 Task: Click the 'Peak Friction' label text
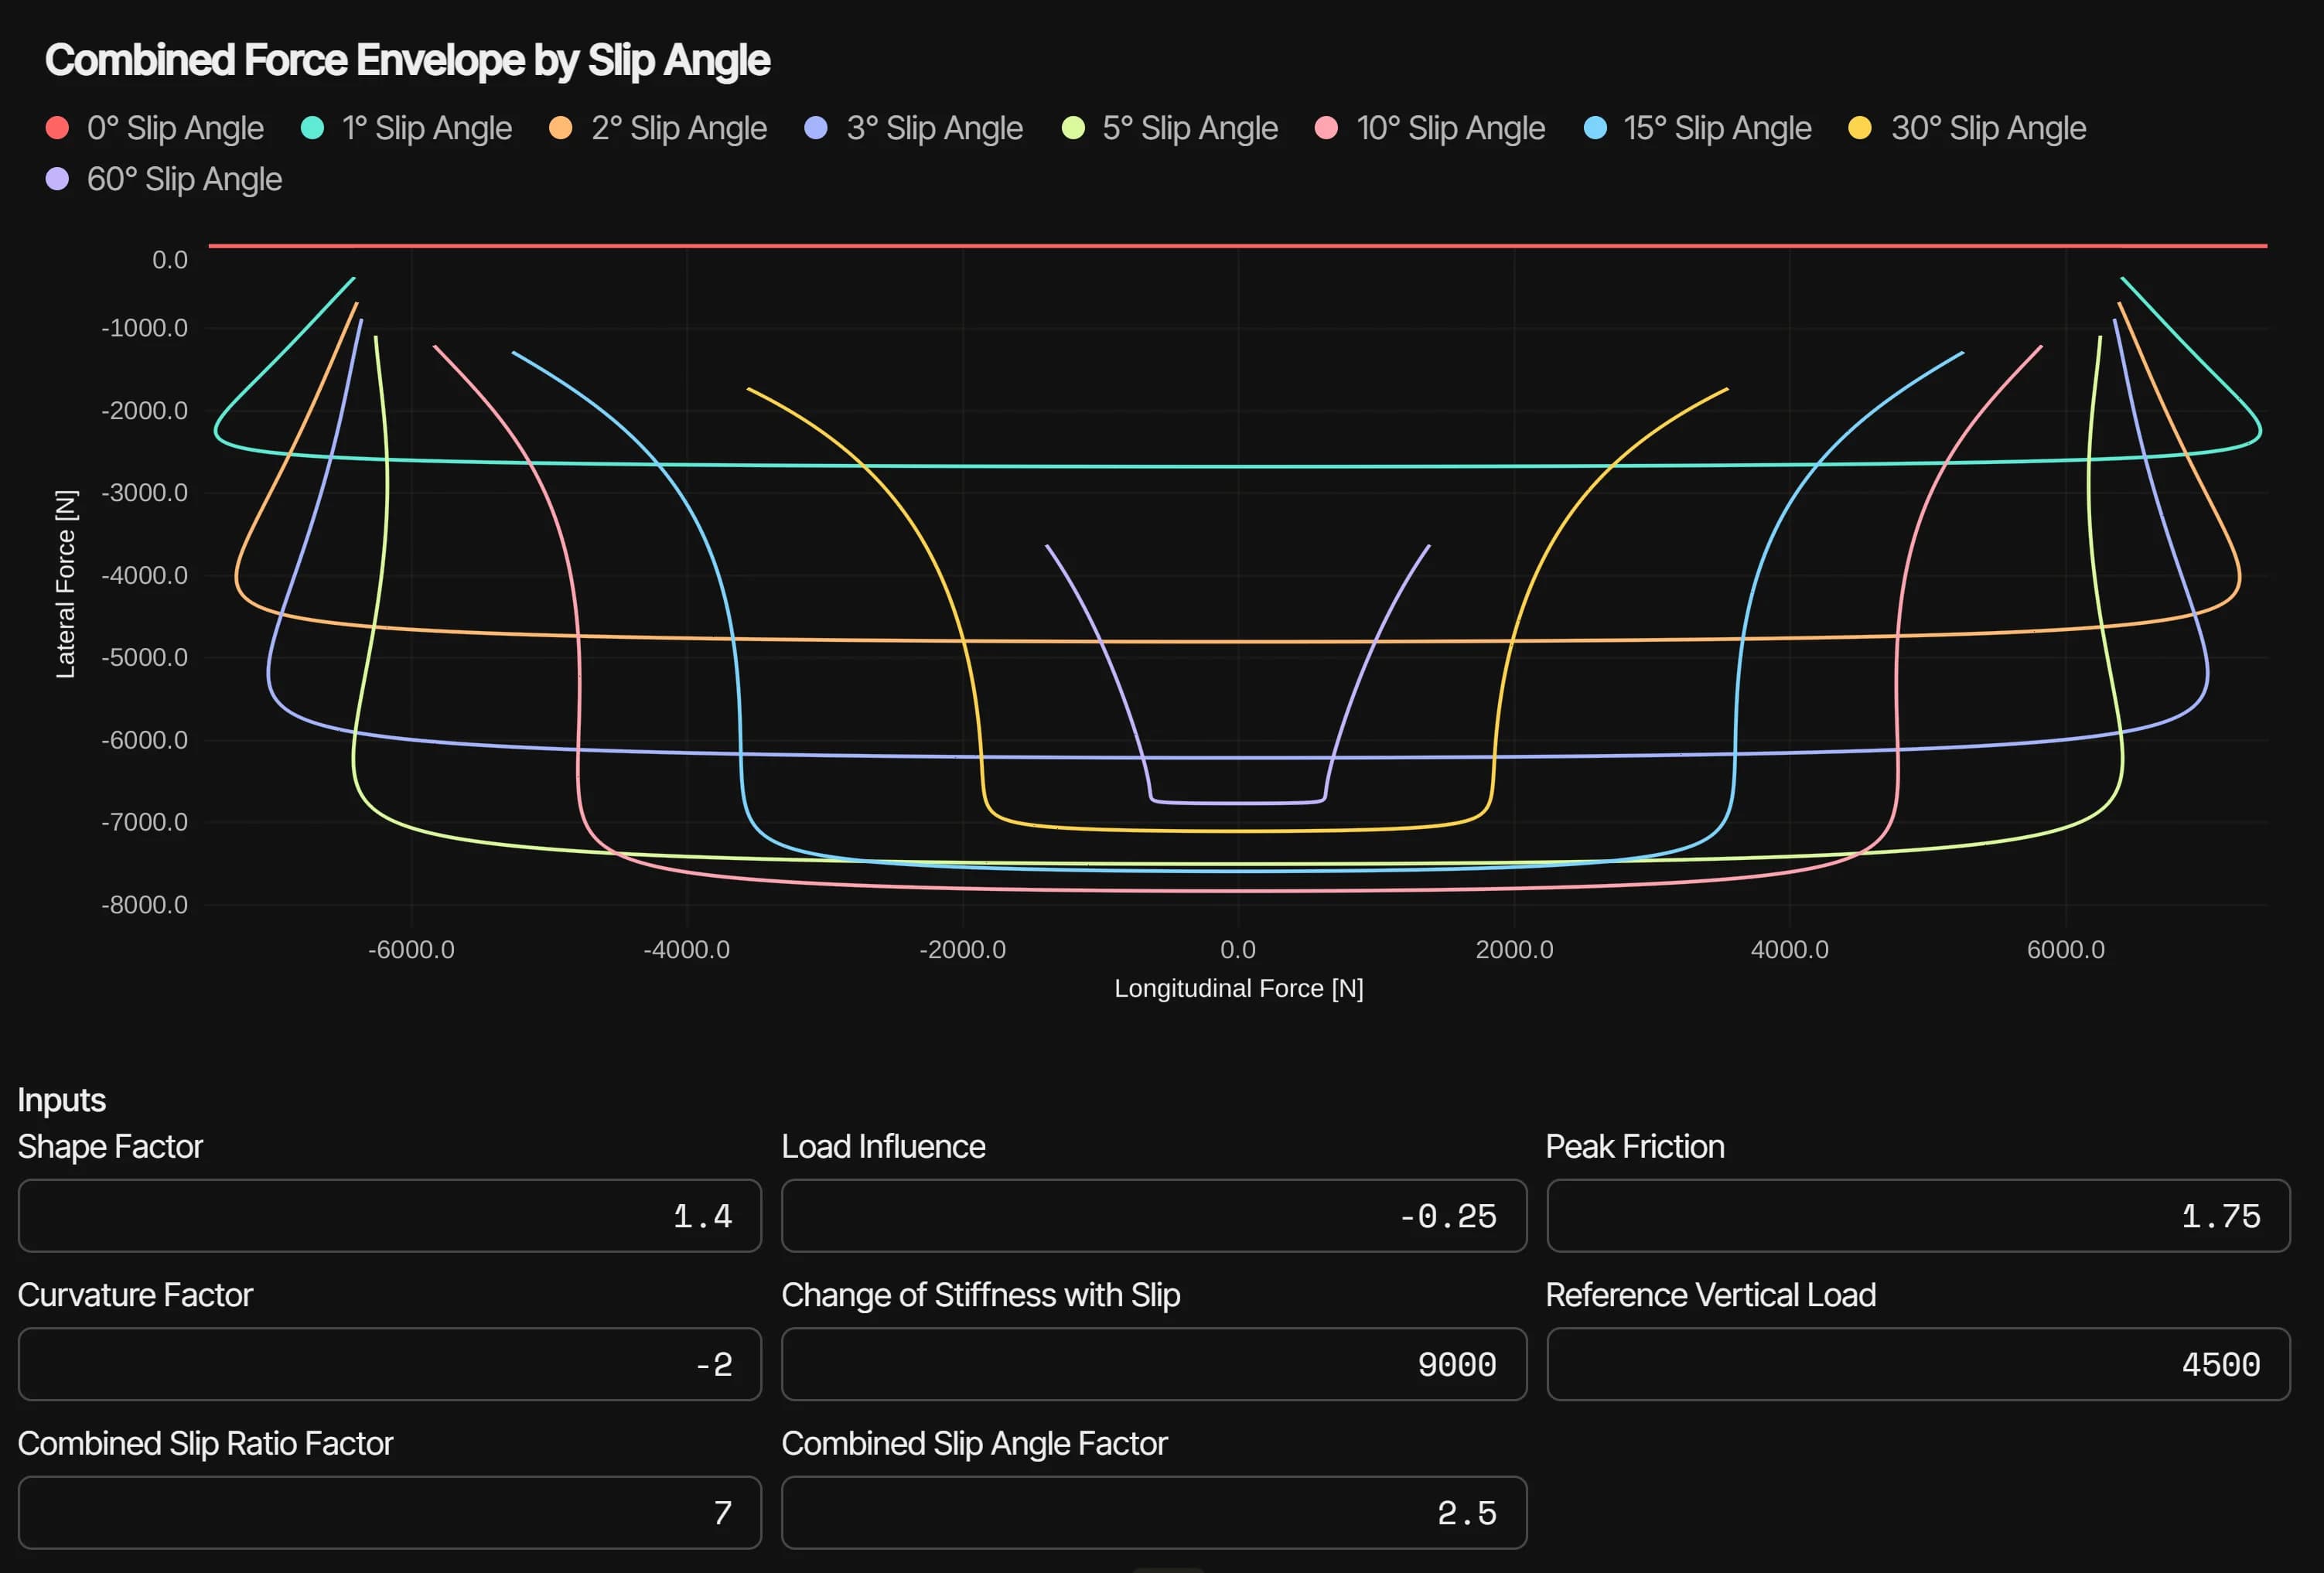point(1635,1147)
